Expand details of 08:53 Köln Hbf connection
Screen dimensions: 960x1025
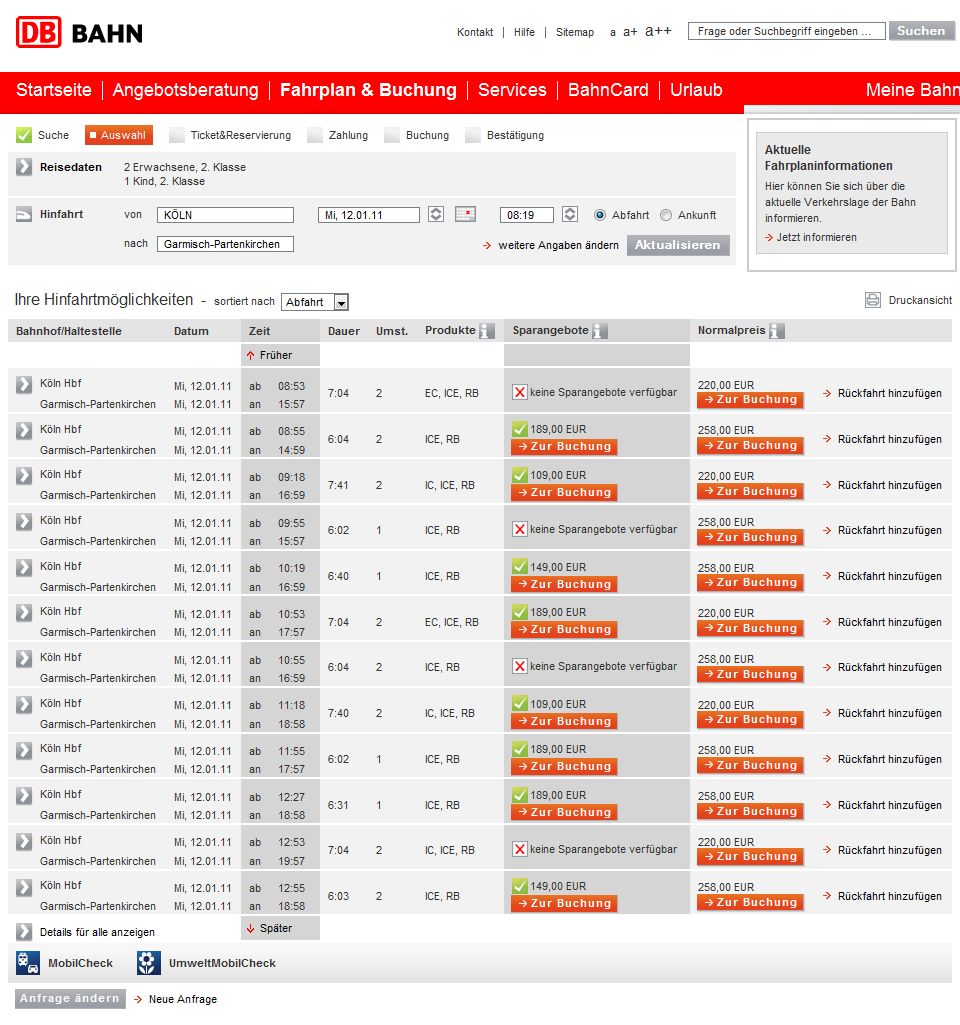point(25,385)
